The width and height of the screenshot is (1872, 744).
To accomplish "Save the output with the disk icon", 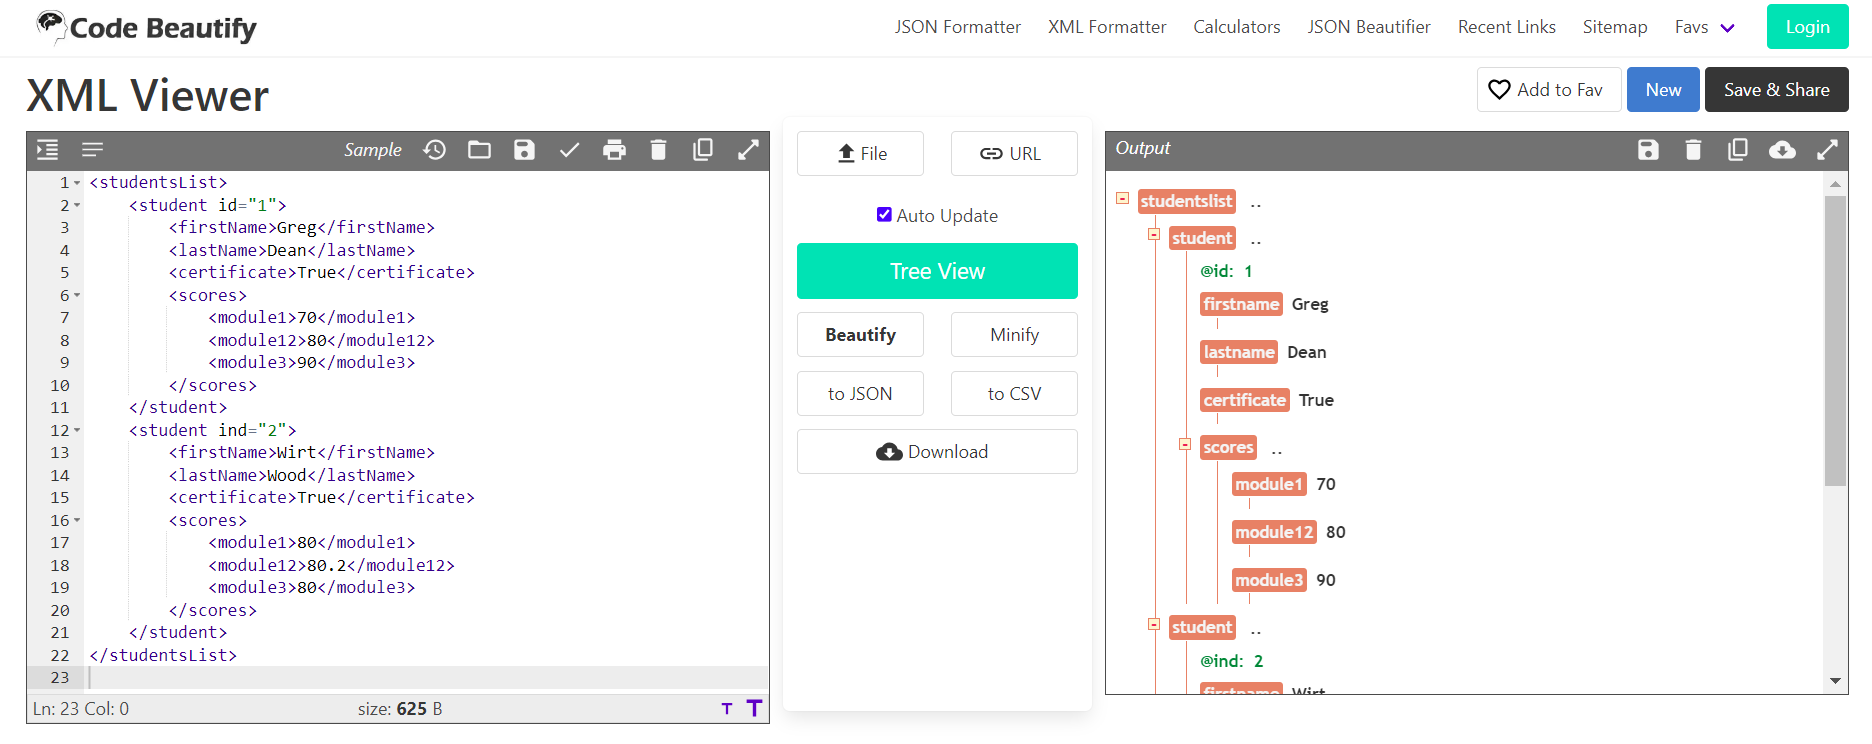I will click(1648, 150).
